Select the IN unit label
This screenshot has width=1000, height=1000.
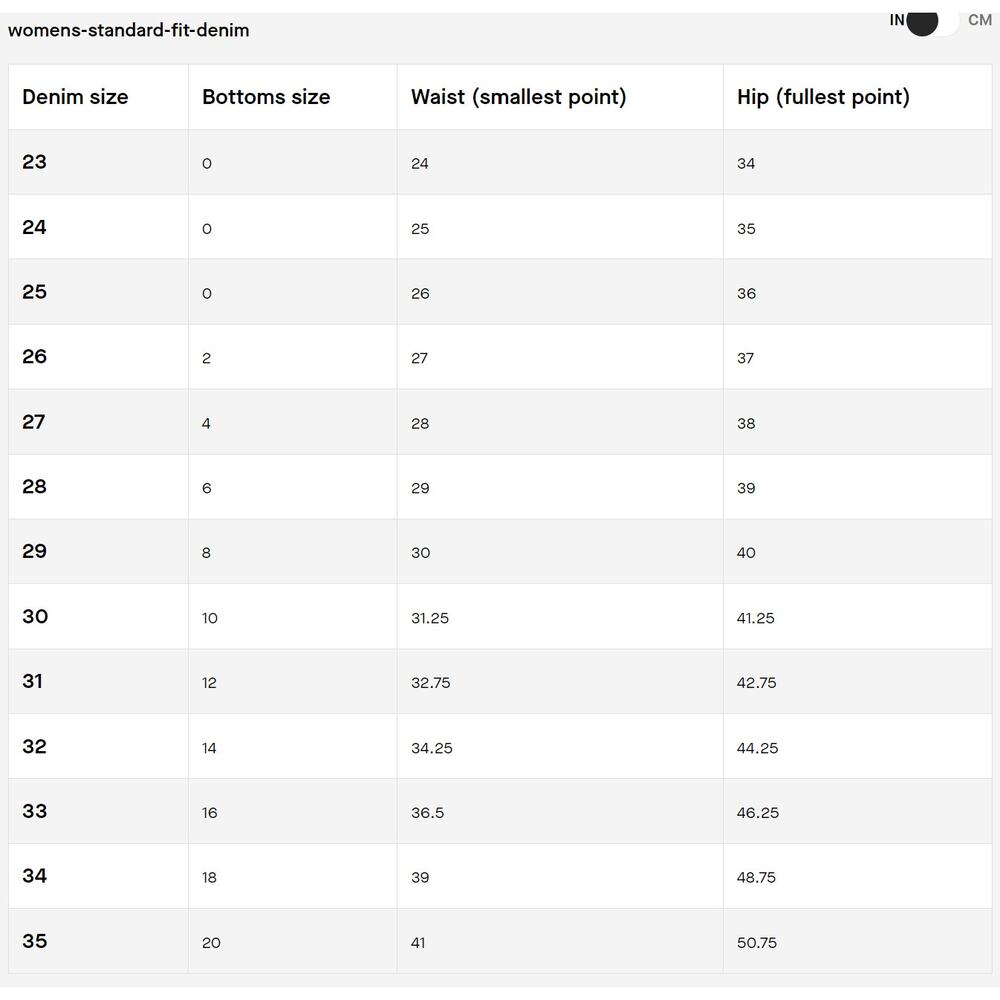[x=897, y=20]
